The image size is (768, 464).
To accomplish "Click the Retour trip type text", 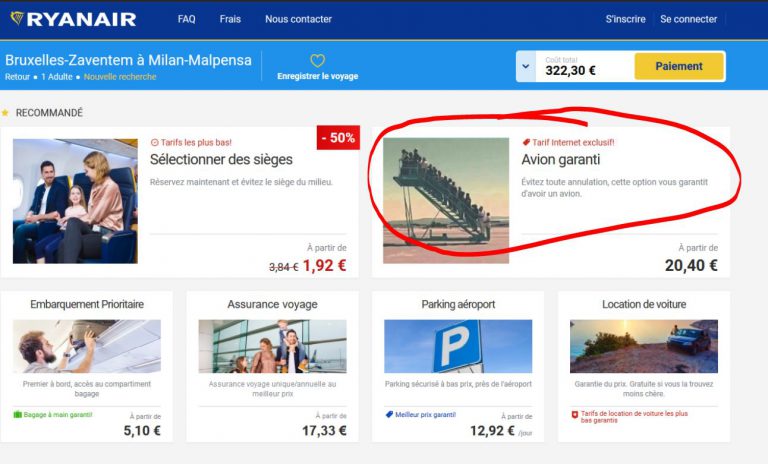I will pos(17,77).
